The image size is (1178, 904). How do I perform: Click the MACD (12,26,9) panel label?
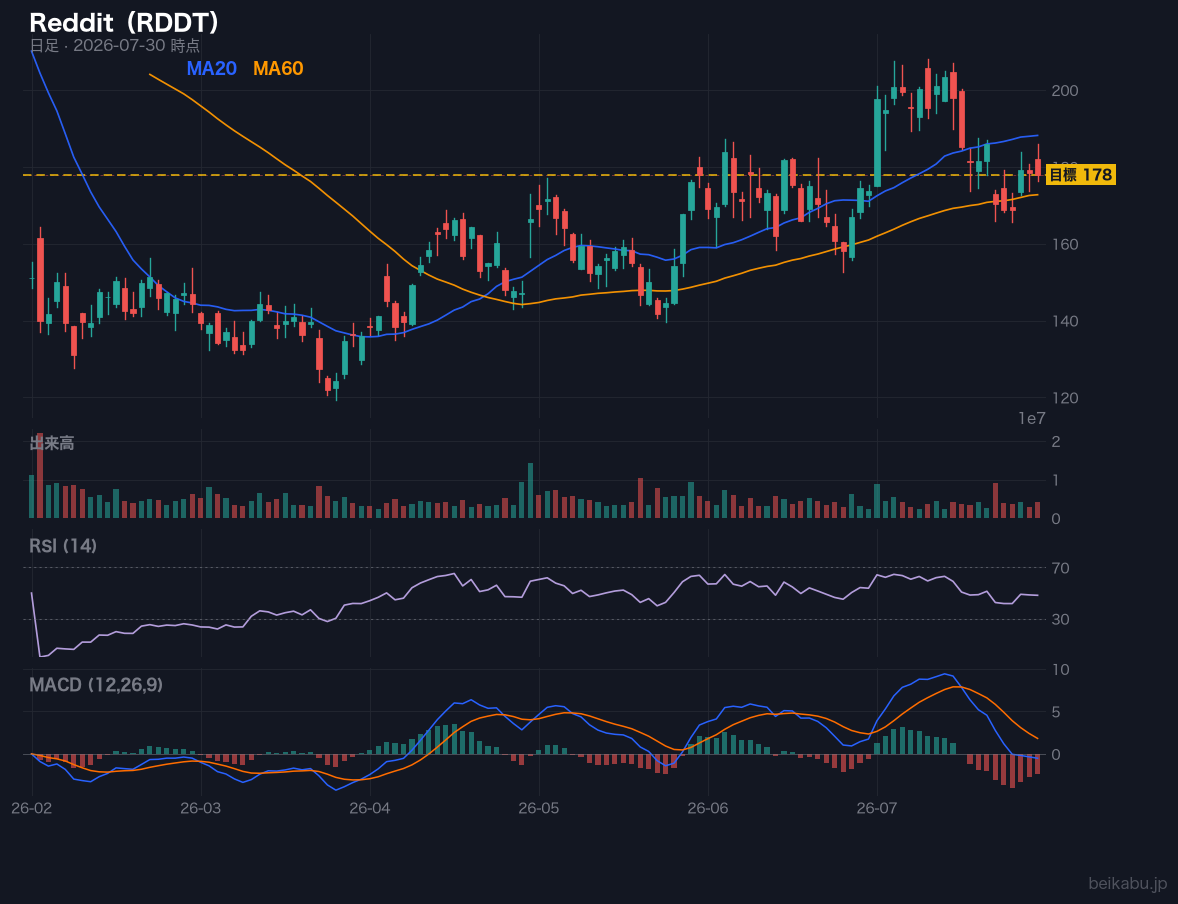coord(96,685)
